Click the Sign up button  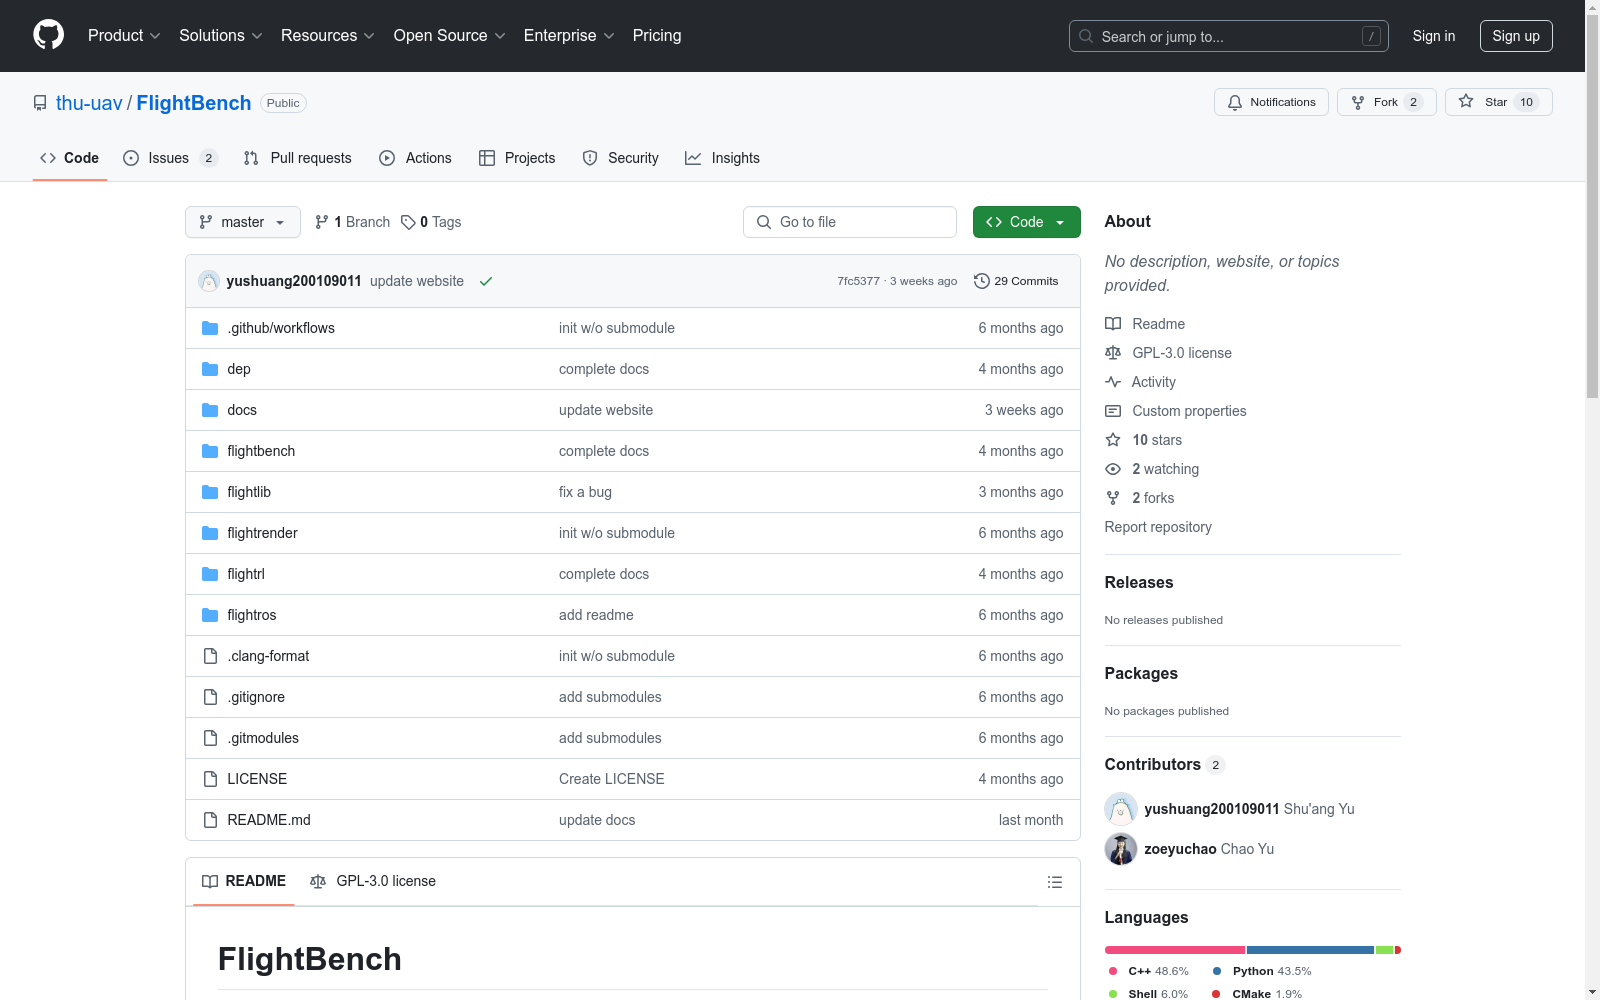coord(1516,36)
